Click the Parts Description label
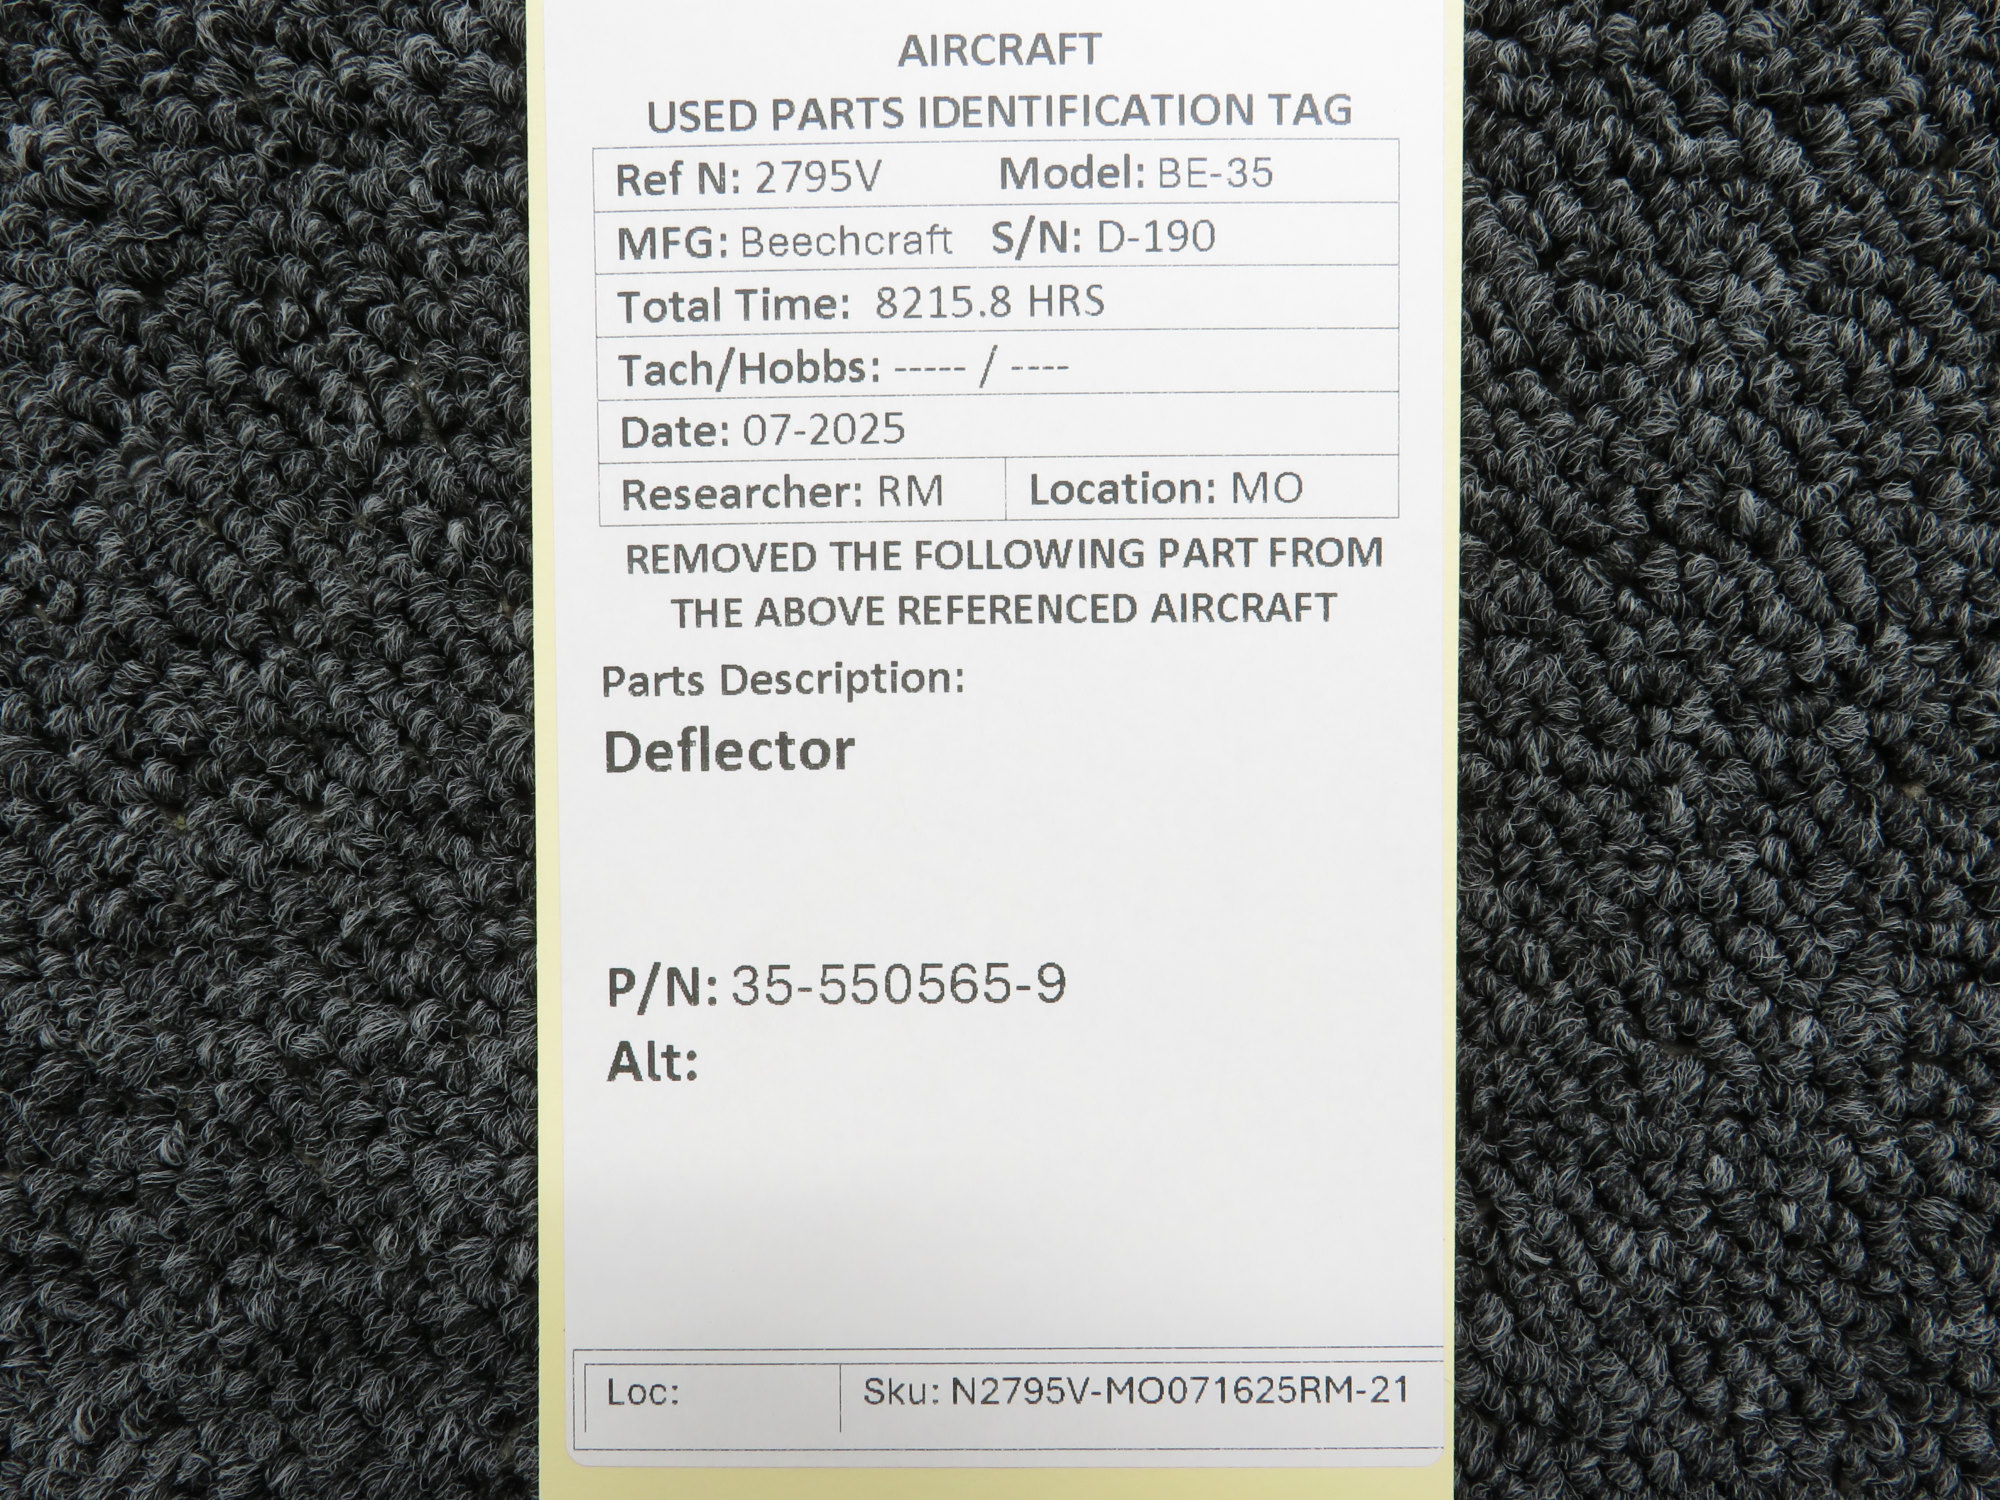 point(782,680)
